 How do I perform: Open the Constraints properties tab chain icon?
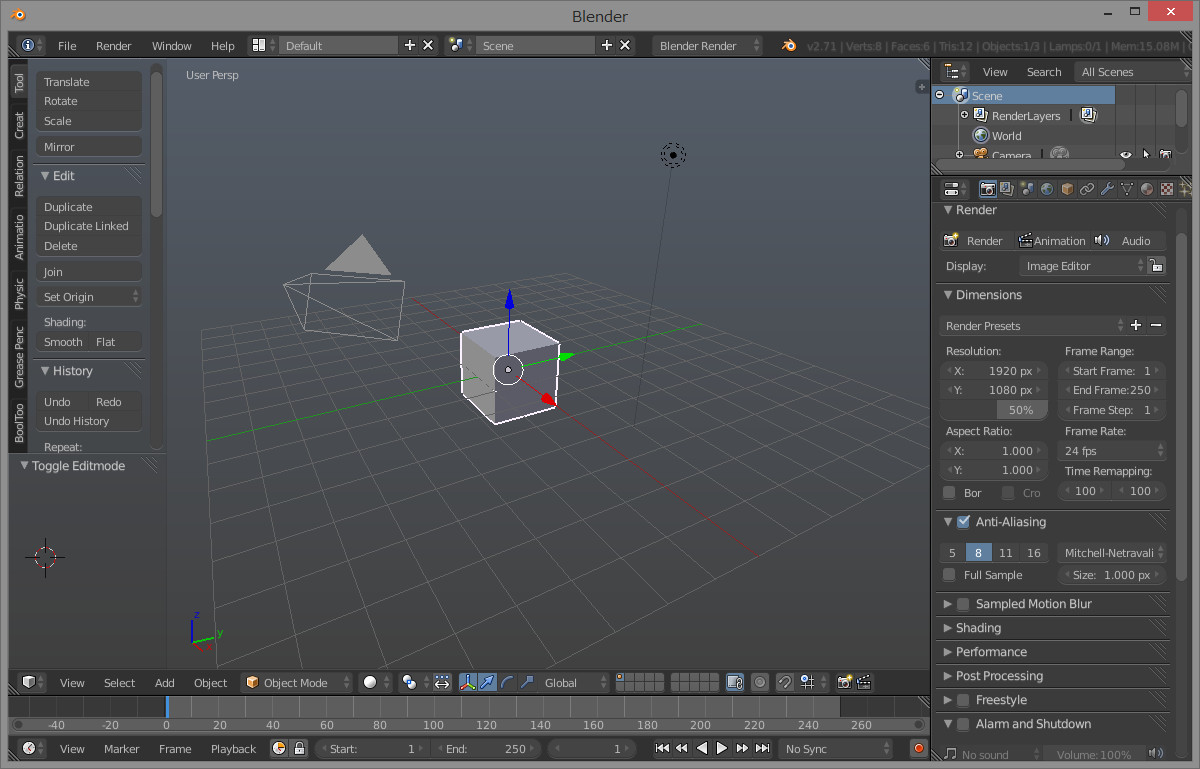point(1087,188)
